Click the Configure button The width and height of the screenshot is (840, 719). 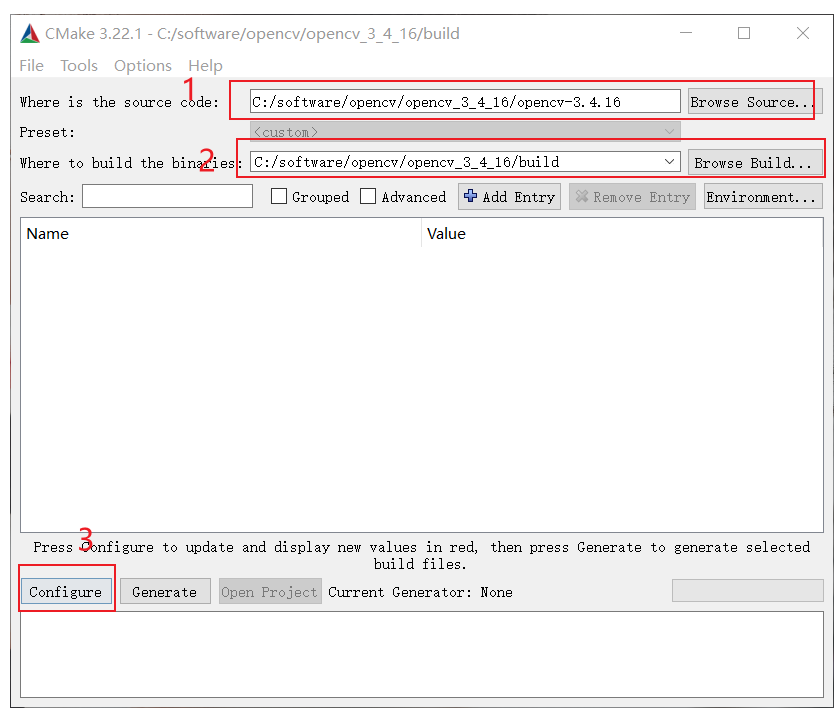point(66,591)
